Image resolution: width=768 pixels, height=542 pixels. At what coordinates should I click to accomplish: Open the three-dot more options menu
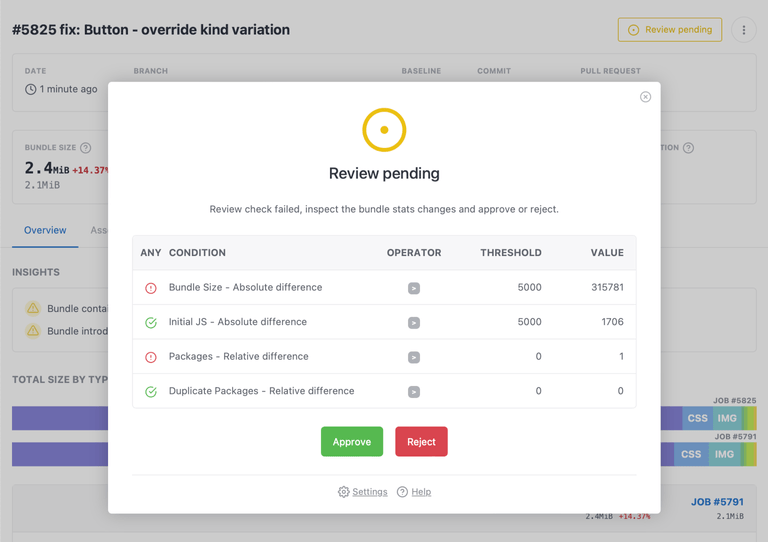(744, 30)
